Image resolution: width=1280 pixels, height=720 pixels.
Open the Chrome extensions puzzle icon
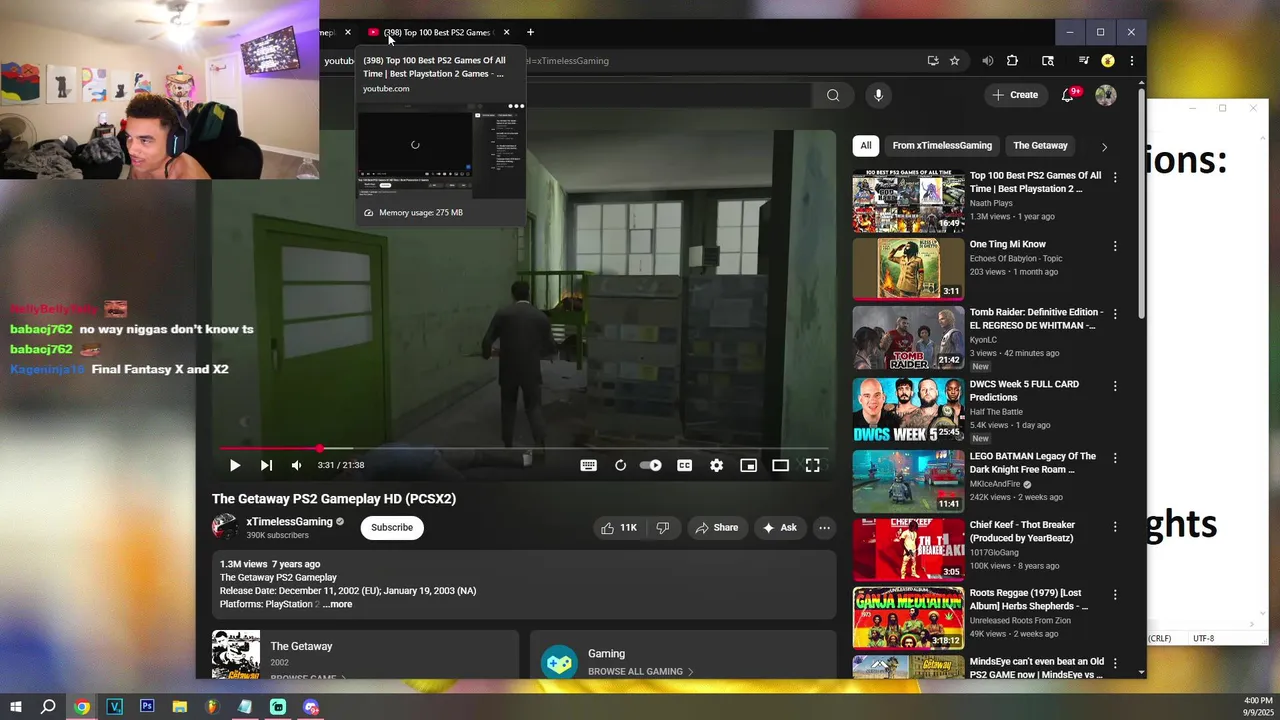pyautogui.click(x=1012, y=61)
